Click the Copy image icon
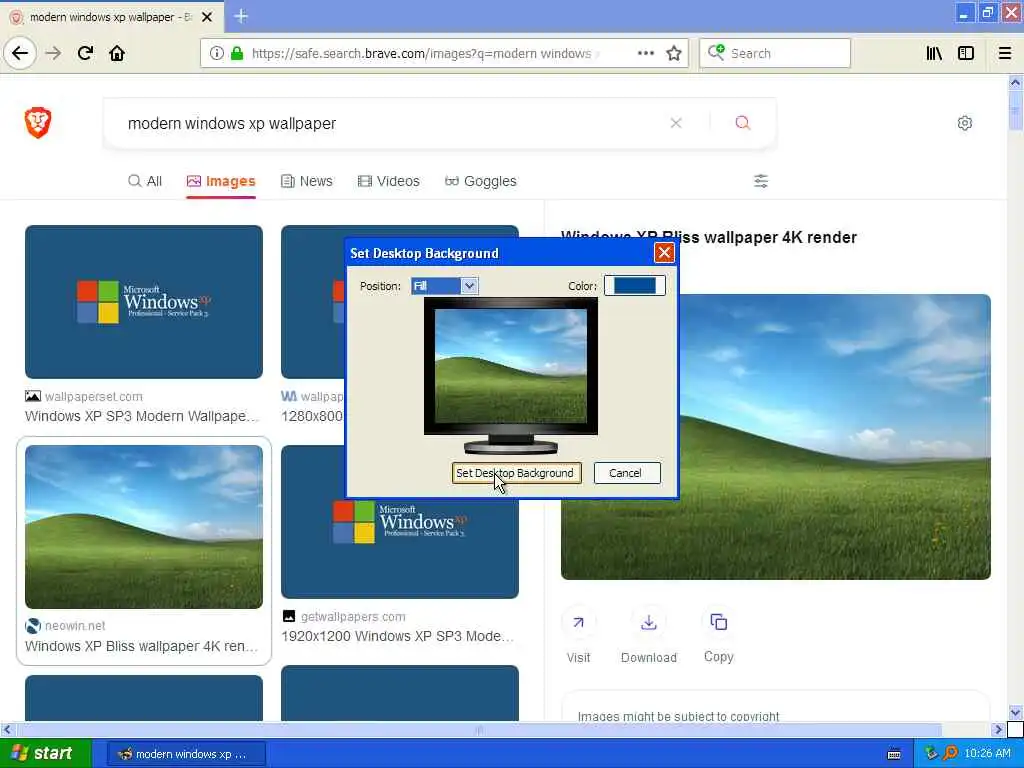 click(718, 622)
